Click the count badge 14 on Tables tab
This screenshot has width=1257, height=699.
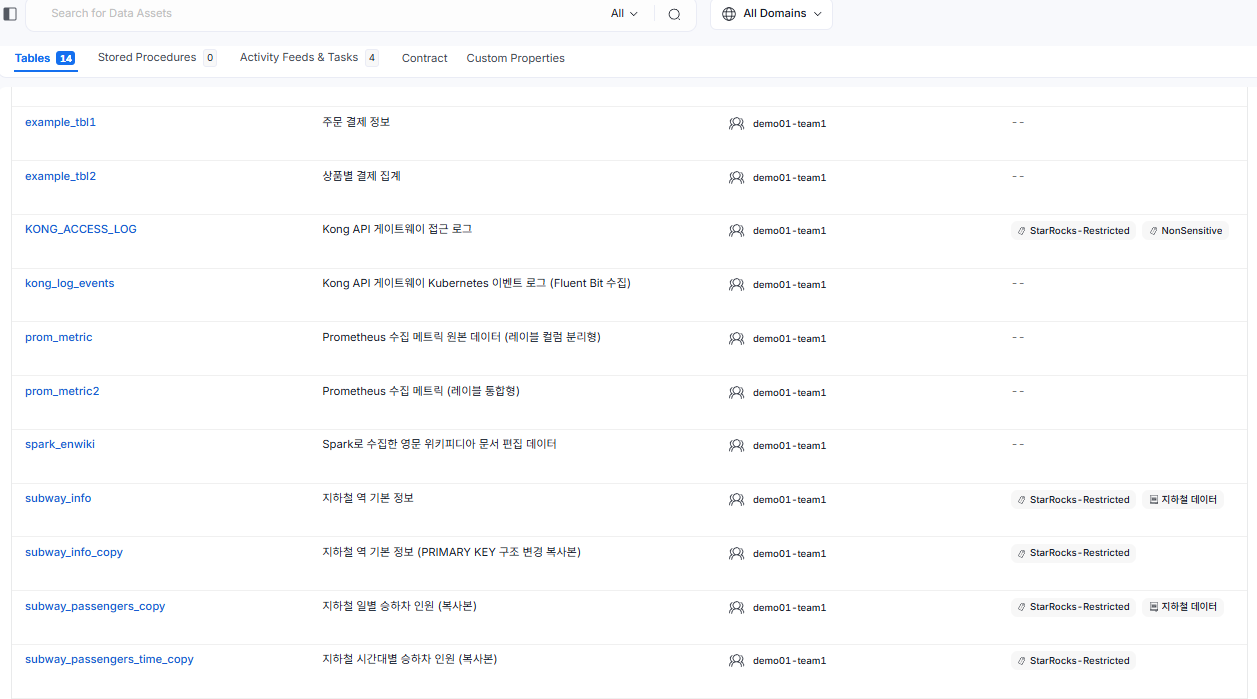tap(66, 58)
